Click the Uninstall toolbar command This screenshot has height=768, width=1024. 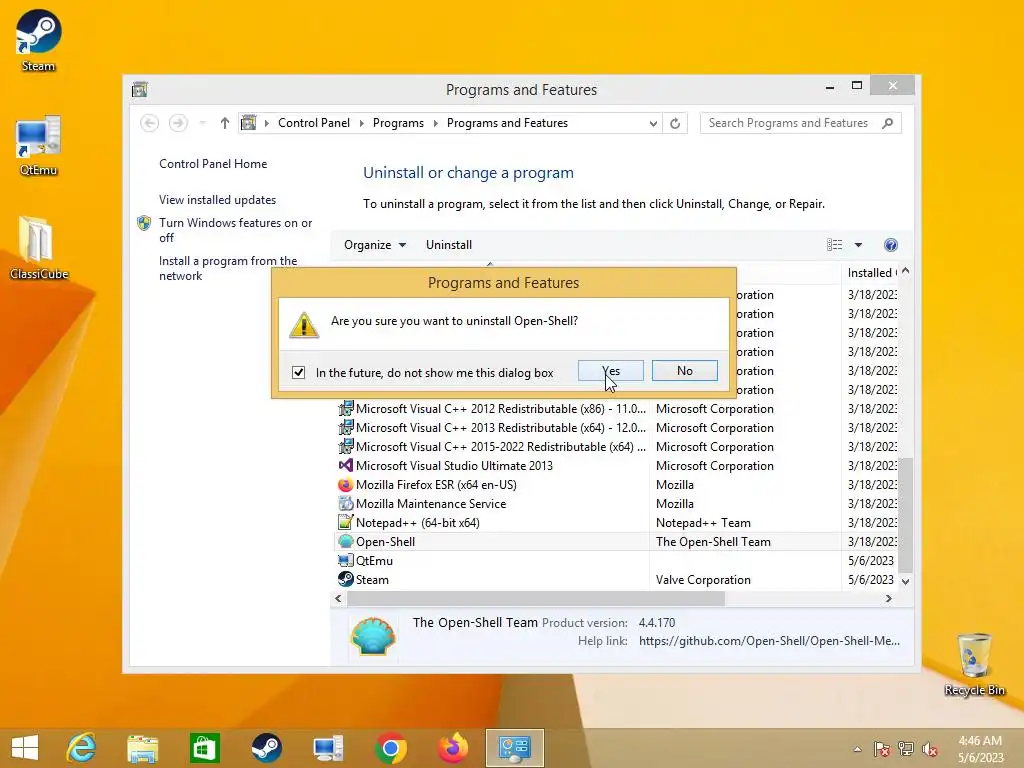click(x=449, y=245)
